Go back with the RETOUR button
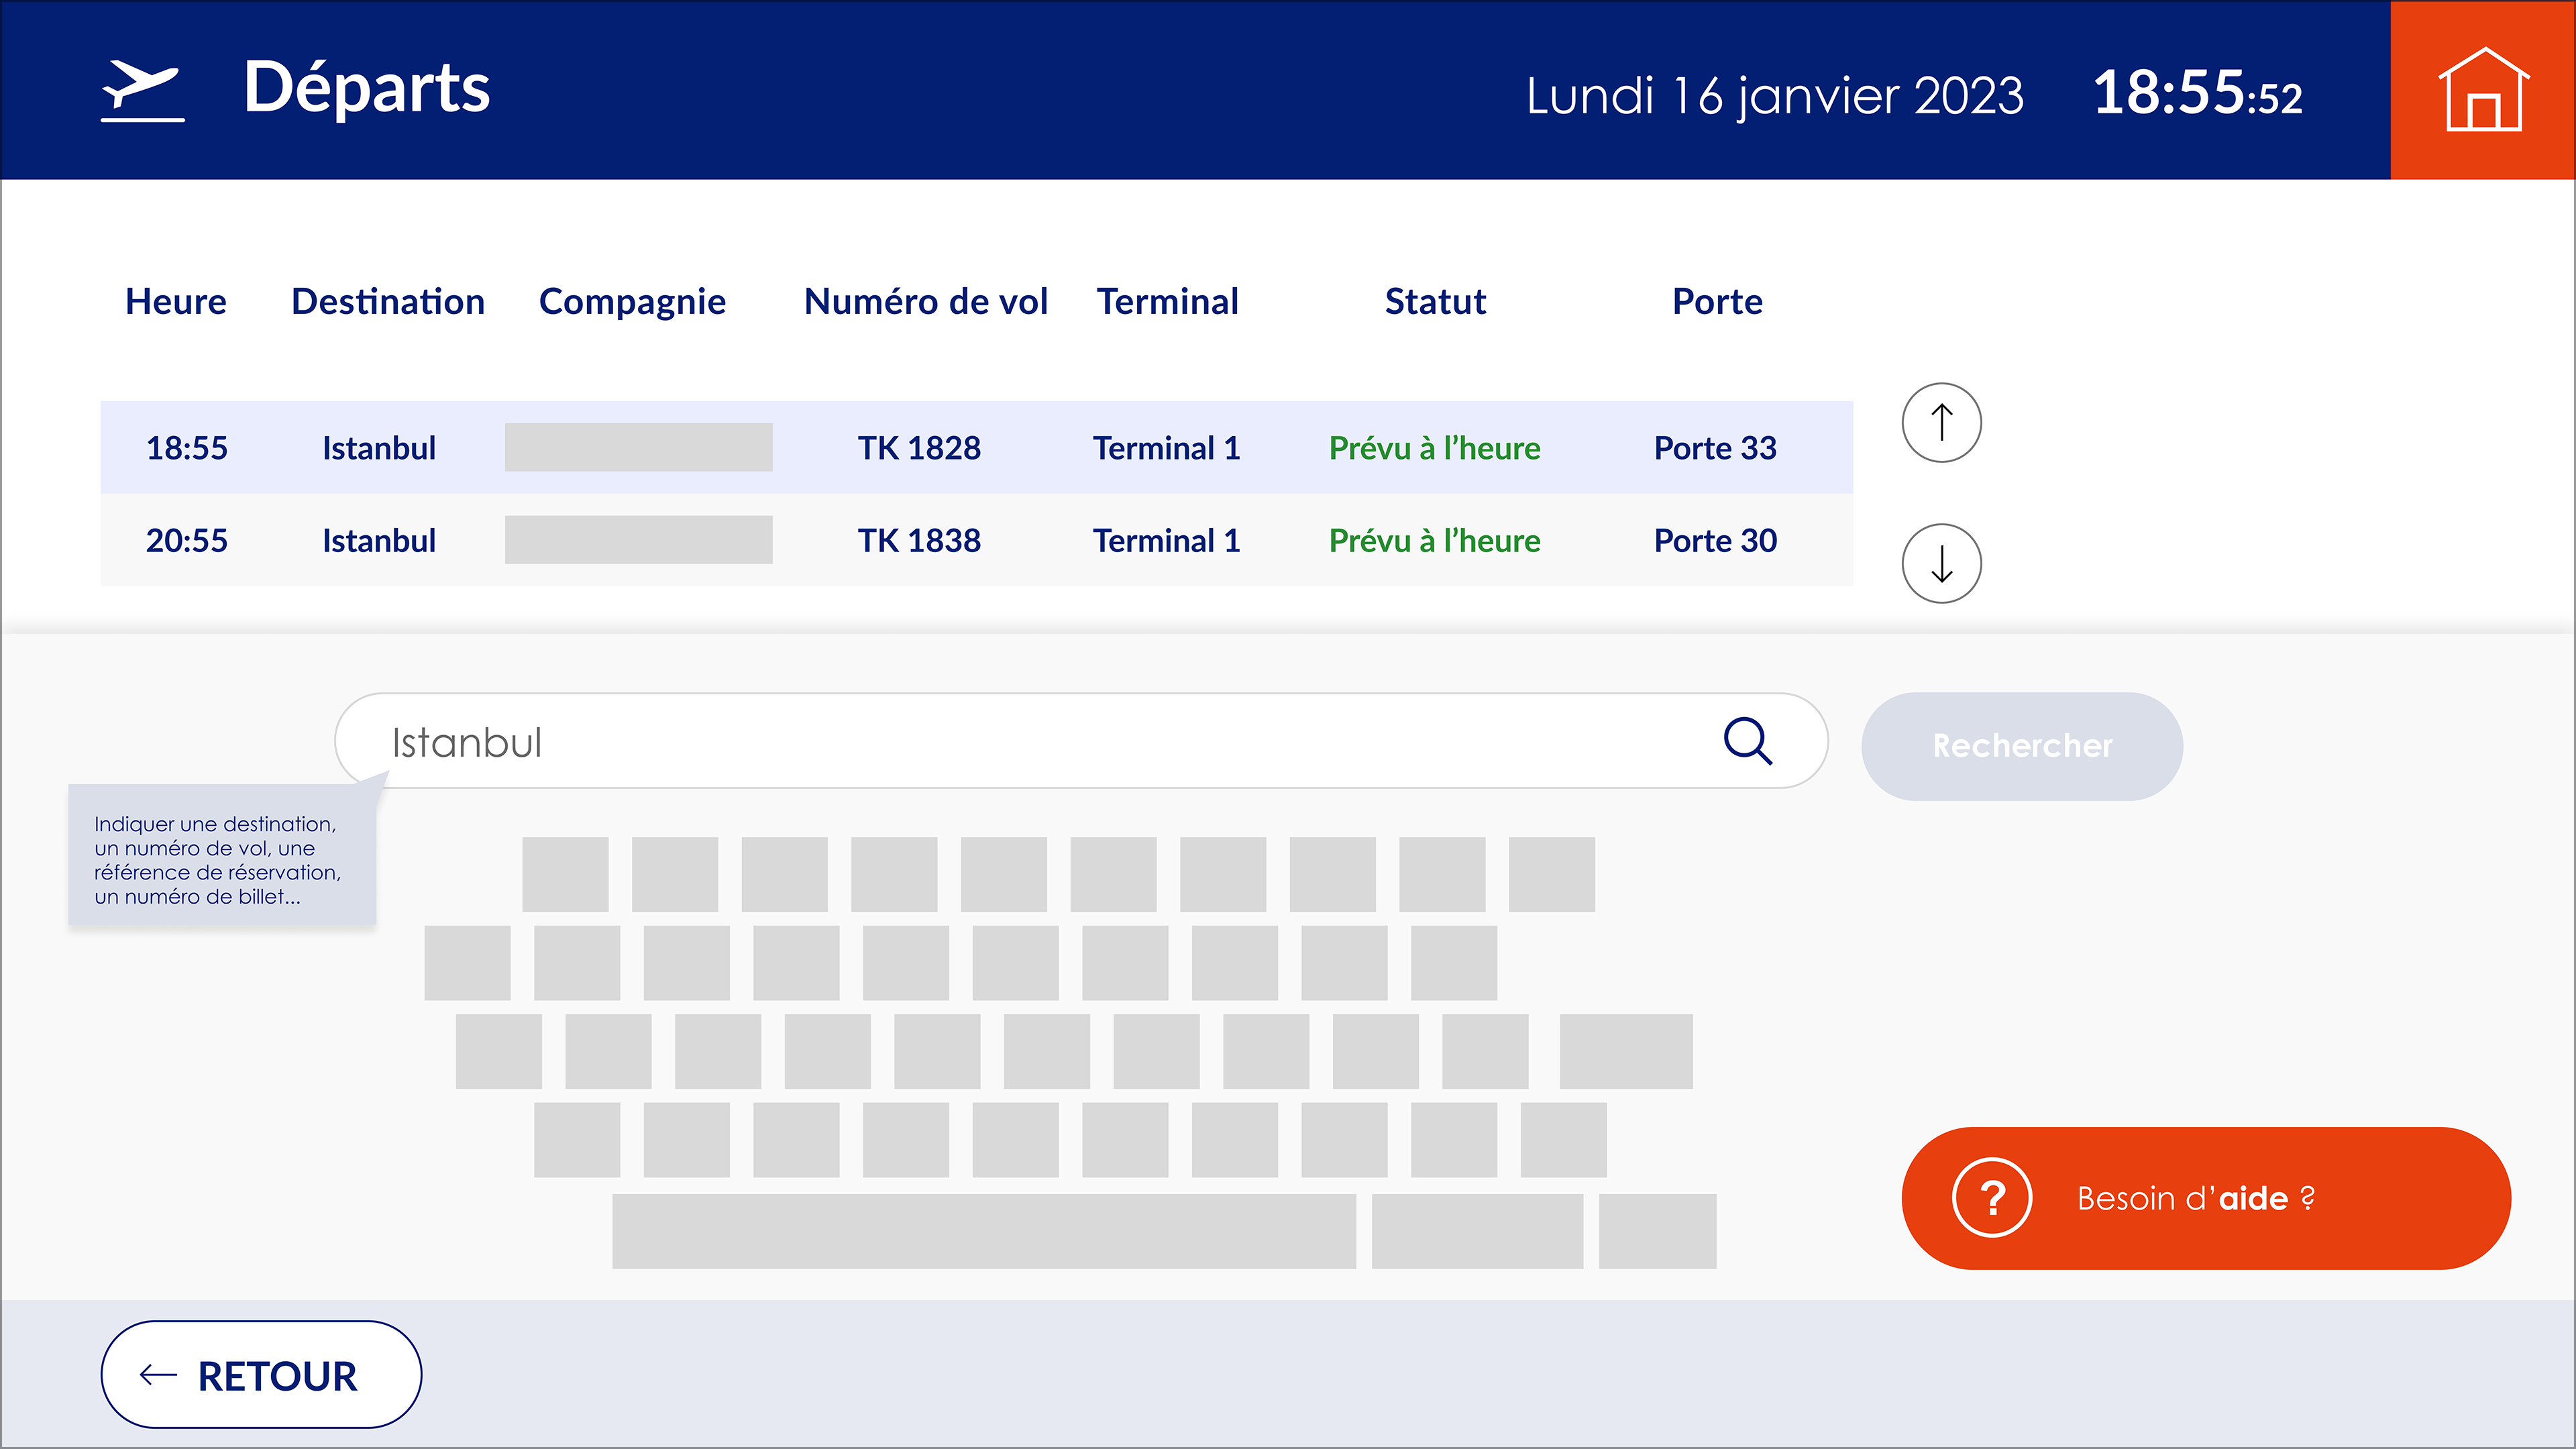Viewport: 2576px width, 1449px height. point(261,1375)
